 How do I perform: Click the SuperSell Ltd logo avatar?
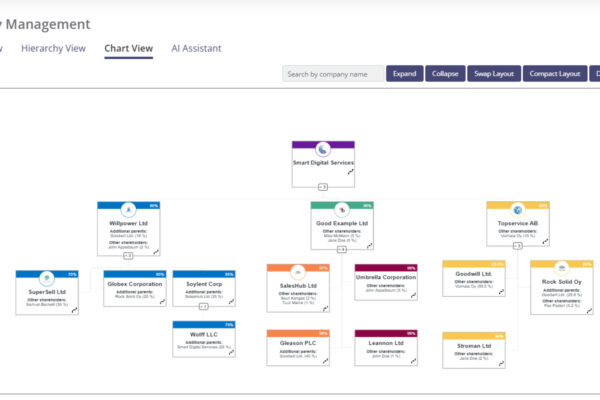click(x=47, y=278)
